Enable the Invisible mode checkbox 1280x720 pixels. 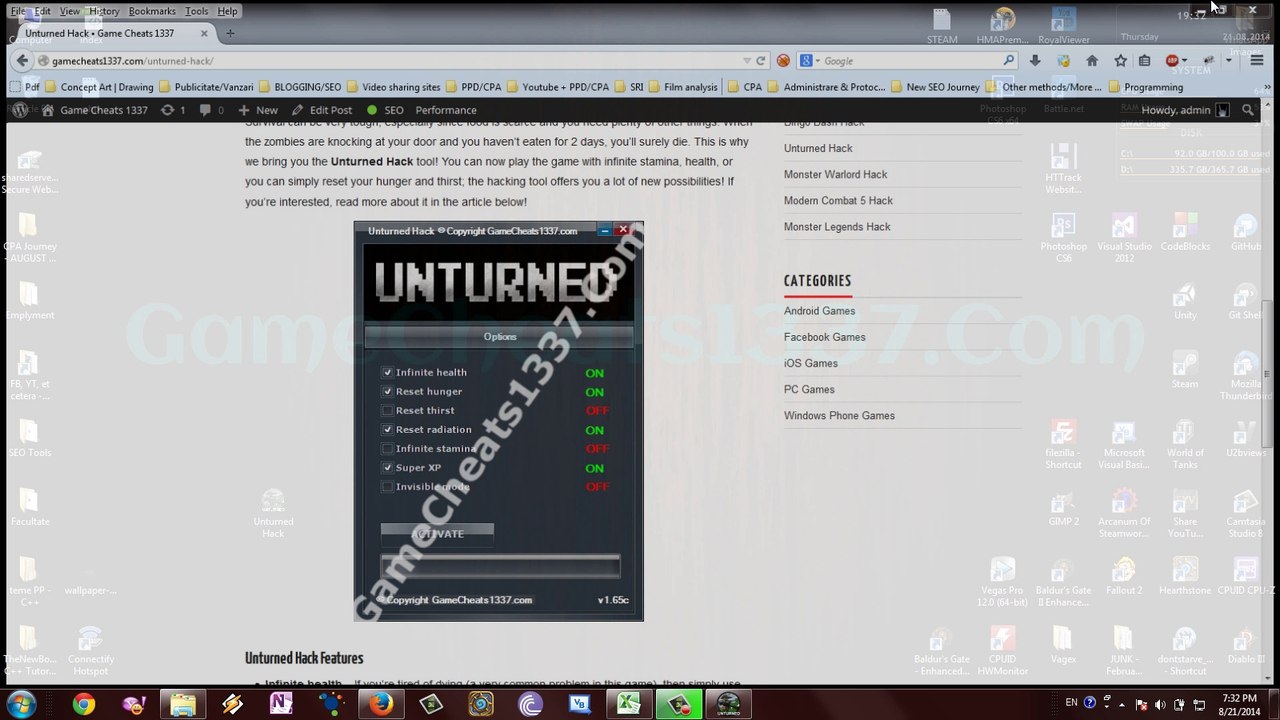(387, 486)
